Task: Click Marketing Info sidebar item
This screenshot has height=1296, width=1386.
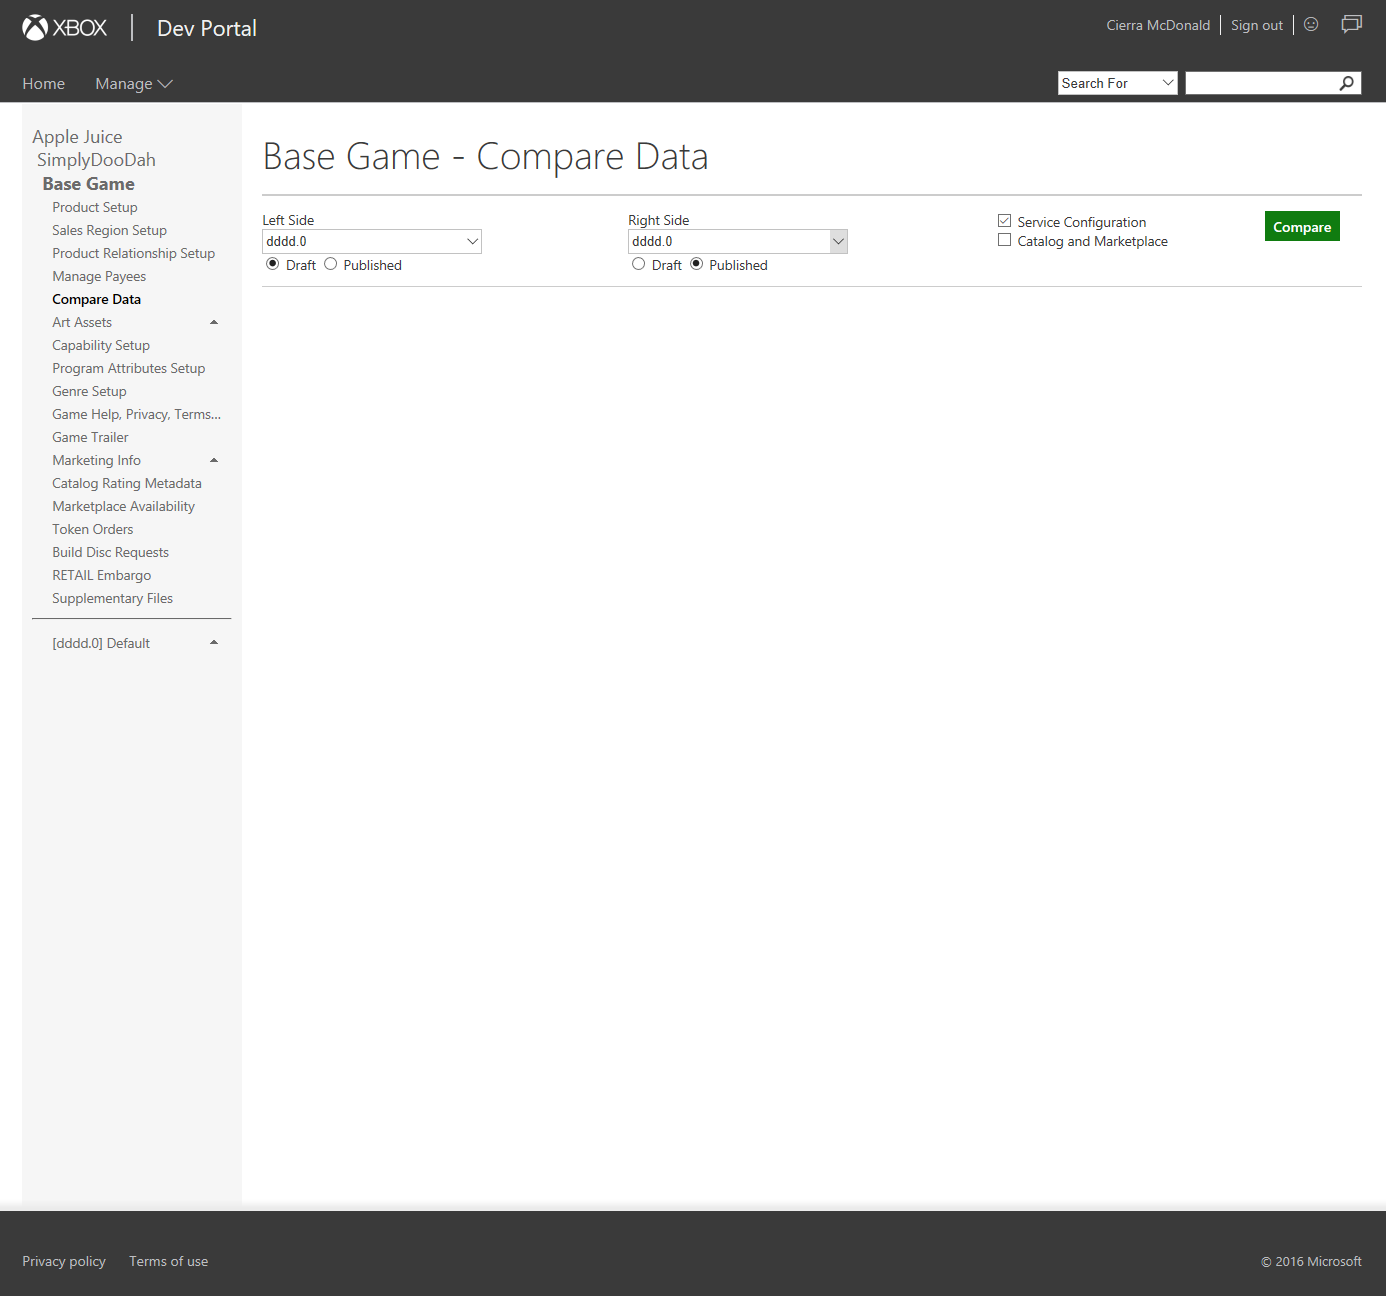Action: pos(97,460)
